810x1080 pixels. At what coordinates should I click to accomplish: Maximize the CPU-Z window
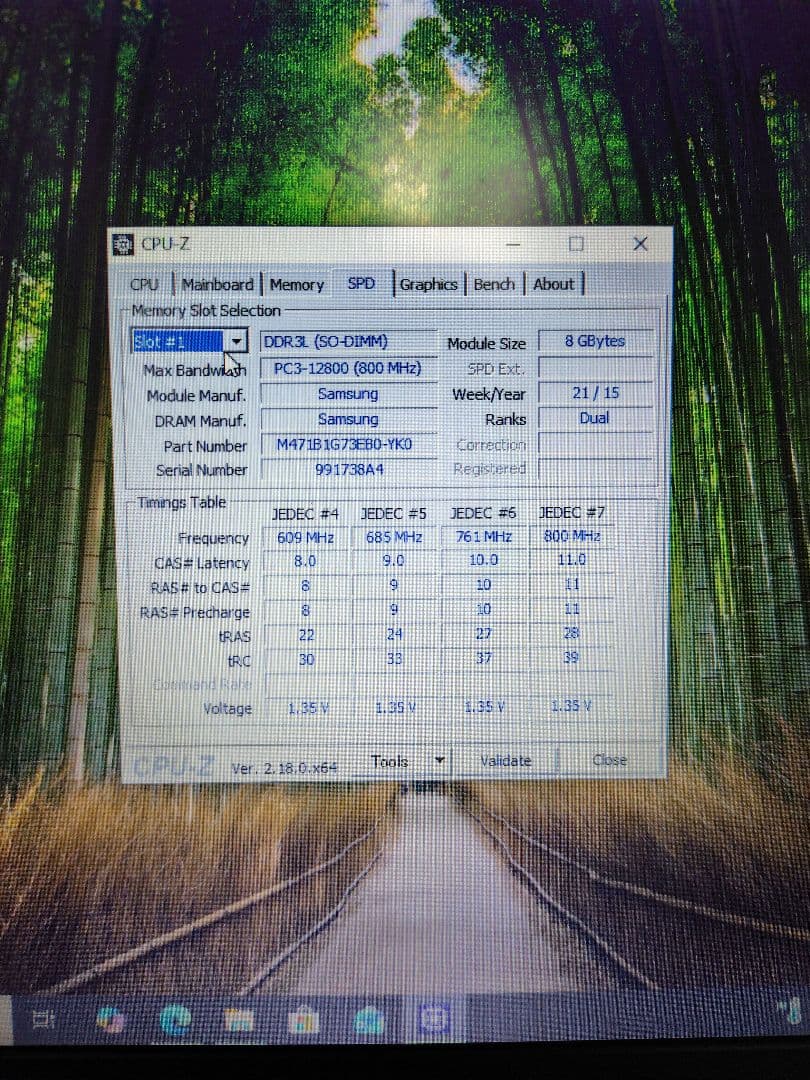576,244
